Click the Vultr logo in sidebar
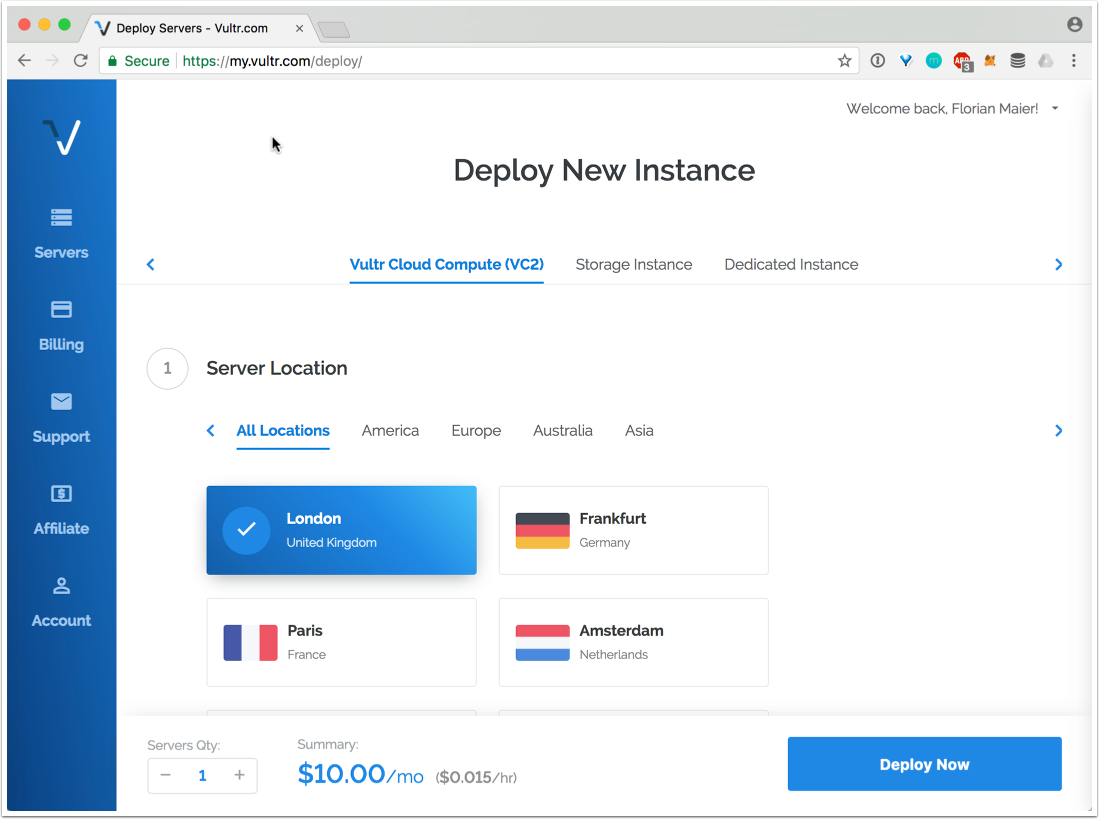The width and height of the screenshot is (1099, 819). [x=62, y=137]
